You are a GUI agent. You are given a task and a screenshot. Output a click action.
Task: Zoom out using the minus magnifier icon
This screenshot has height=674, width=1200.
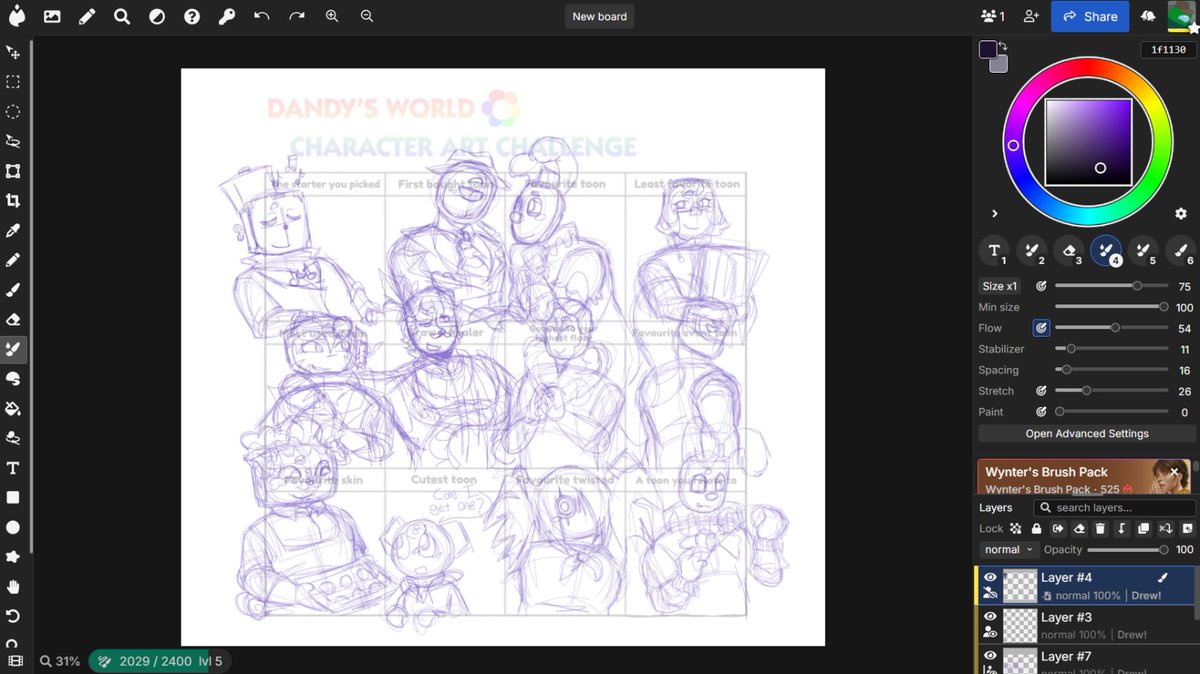point(367,17)
